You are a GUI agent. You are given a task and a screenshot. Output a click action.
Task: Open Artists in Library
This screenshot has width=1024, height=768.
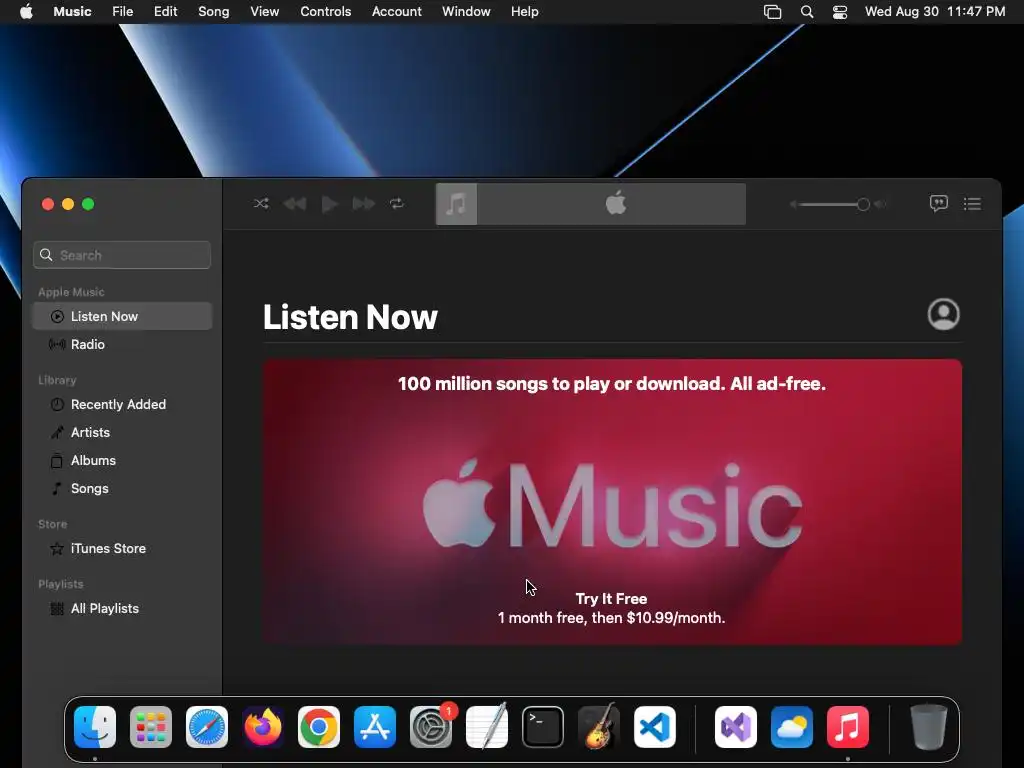[122, 432]
